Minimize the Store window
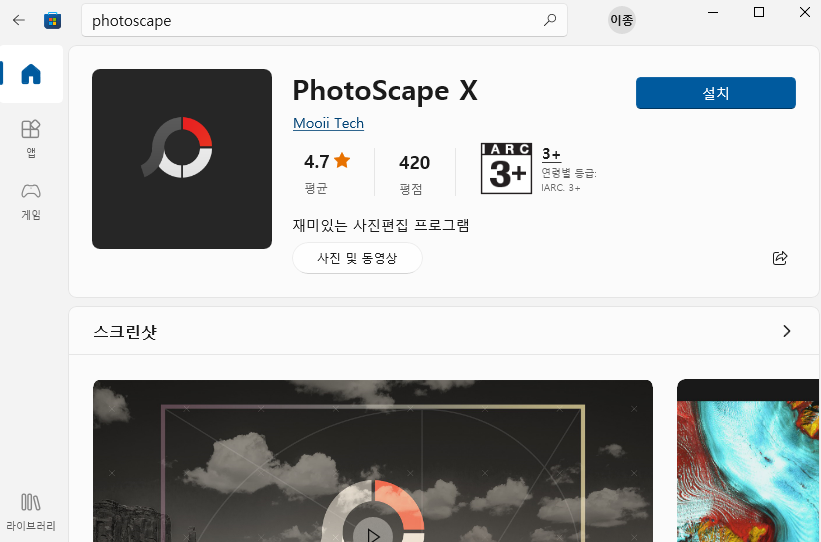The height and width of the screenshot is (542, 821). pos(713,12)
